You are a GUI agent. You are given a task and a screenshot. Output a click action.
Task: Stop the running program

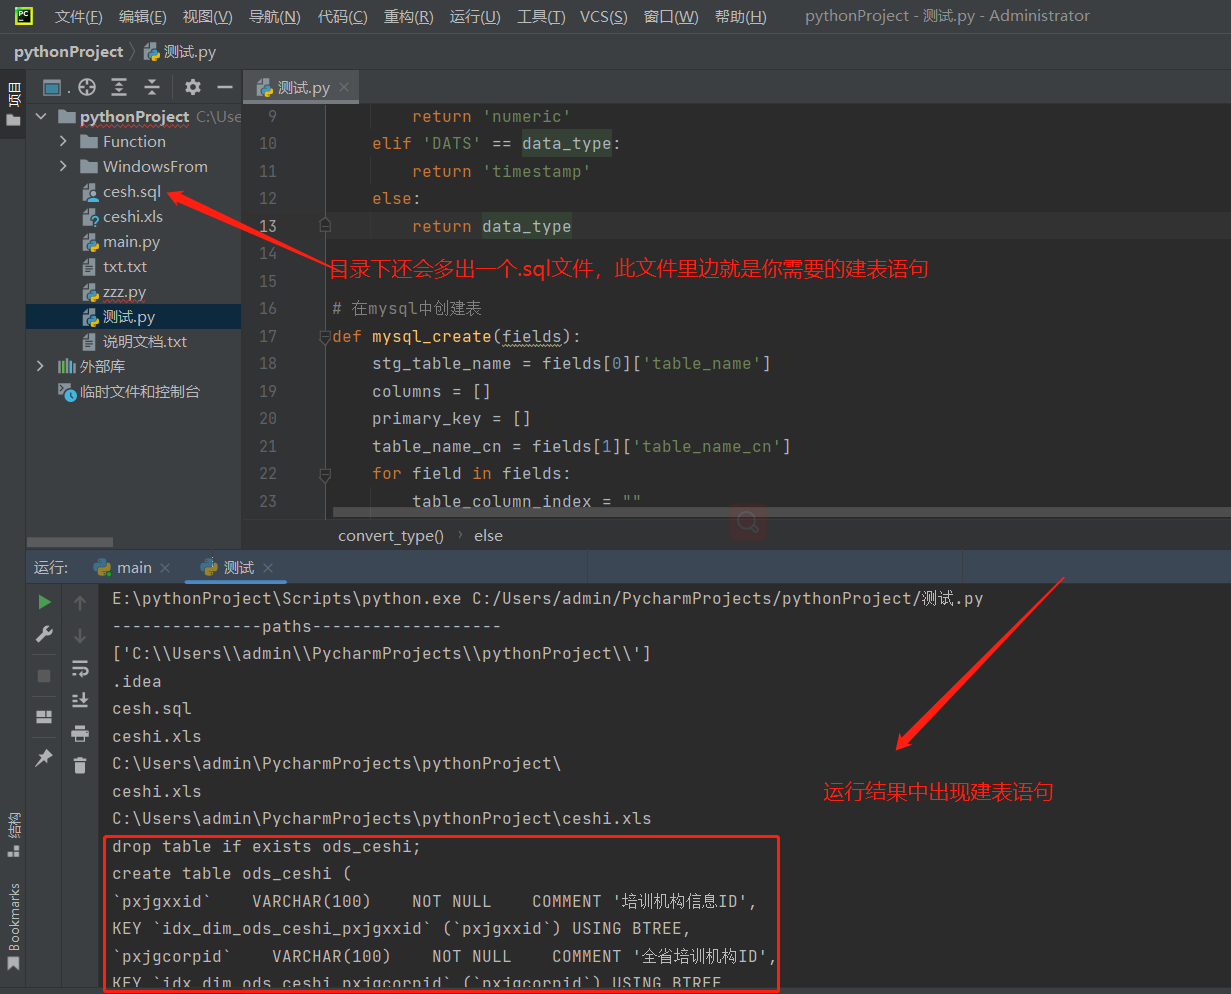(43, 674)
